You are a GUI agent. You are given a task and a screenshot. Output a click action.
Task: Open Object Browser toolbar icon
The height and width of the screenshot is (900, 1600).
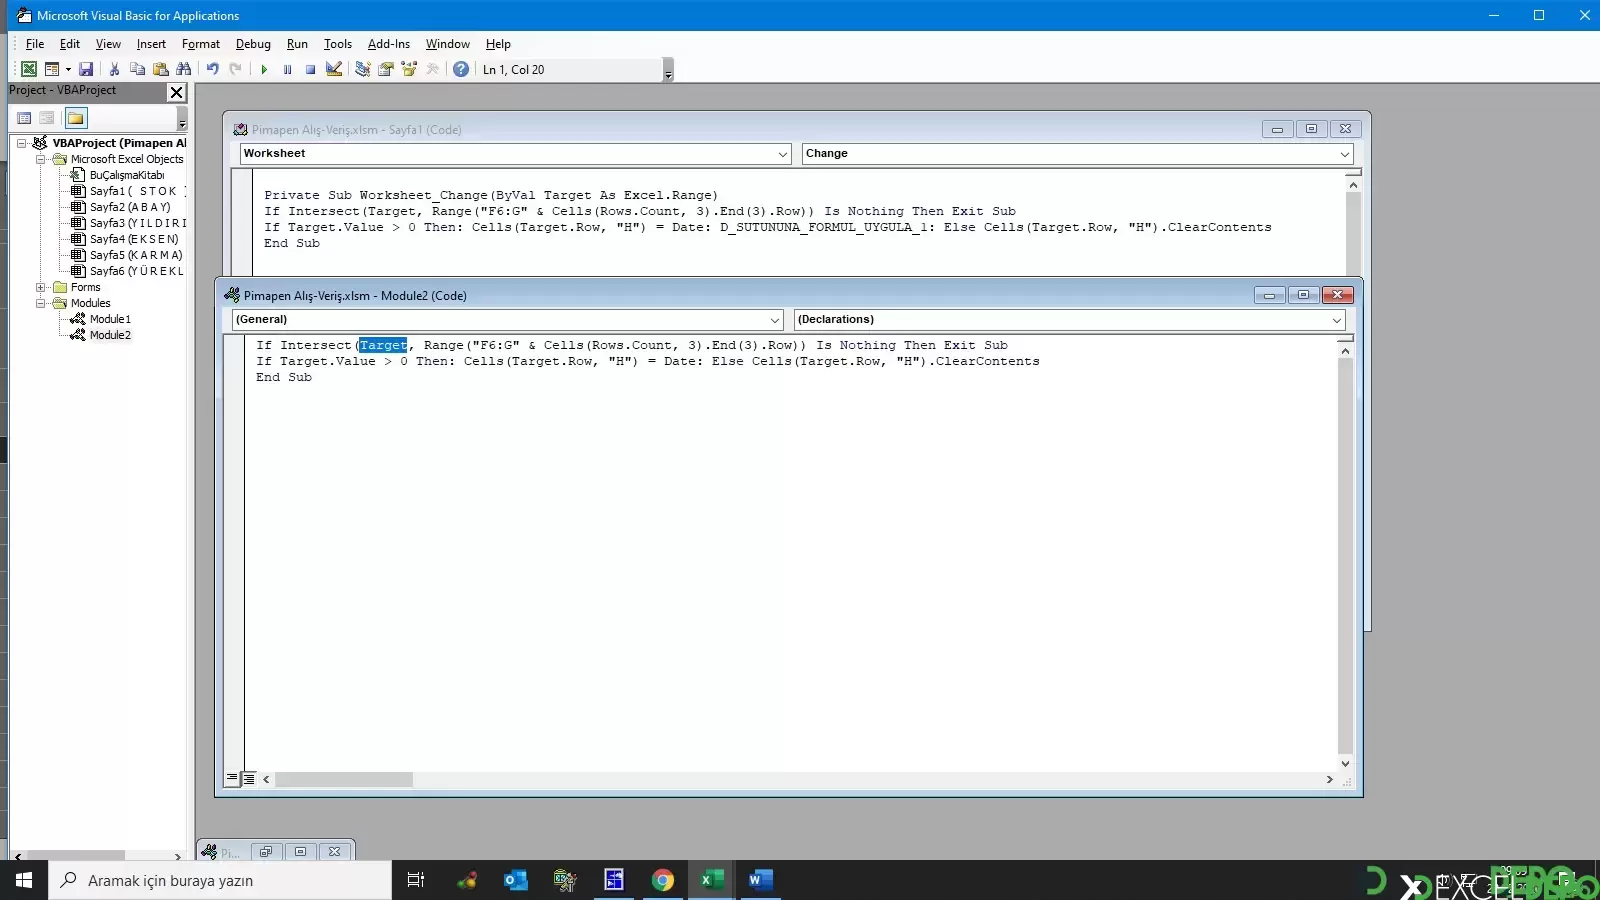point(409,69)
